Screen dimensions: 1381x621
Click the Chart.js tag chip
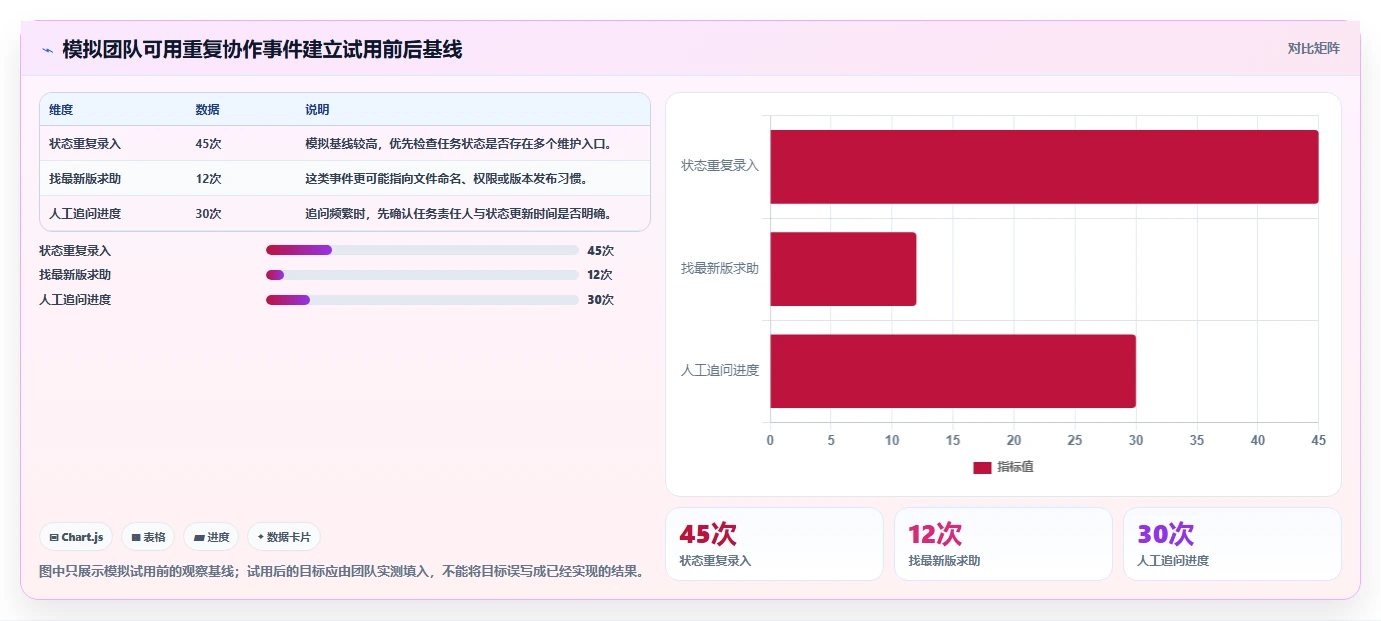click(77, 537)
